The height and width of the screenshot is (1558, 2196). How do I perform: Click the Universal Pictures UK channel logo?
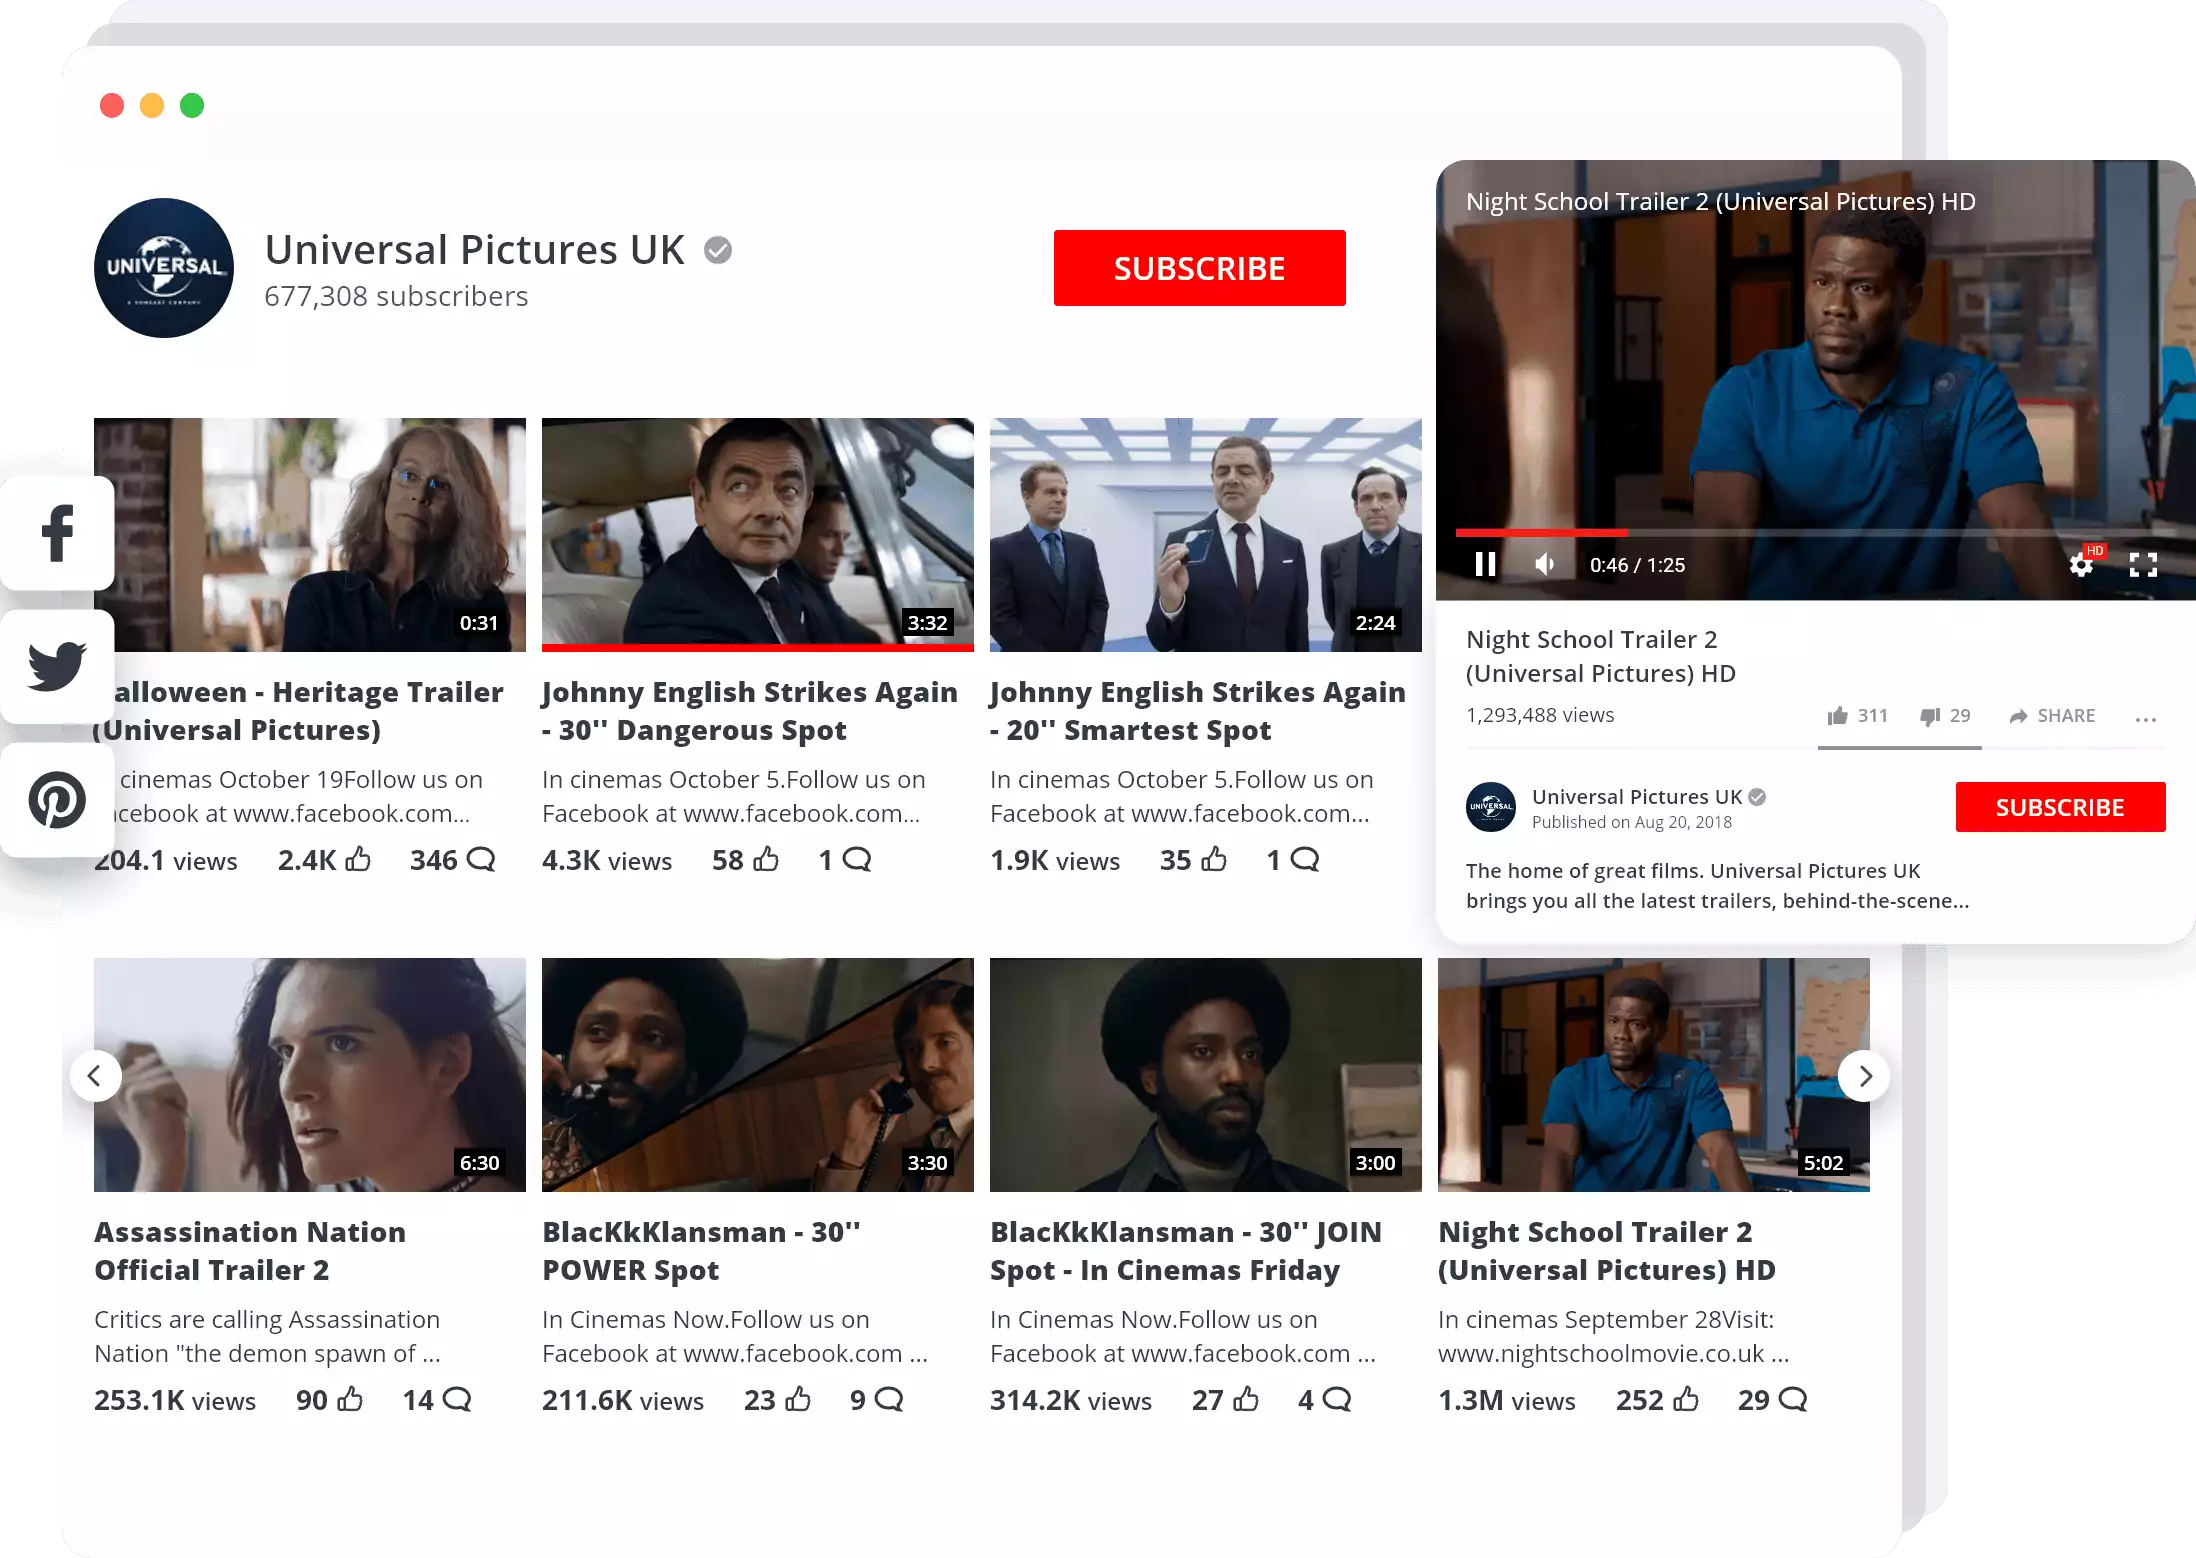tap(164, 268)
